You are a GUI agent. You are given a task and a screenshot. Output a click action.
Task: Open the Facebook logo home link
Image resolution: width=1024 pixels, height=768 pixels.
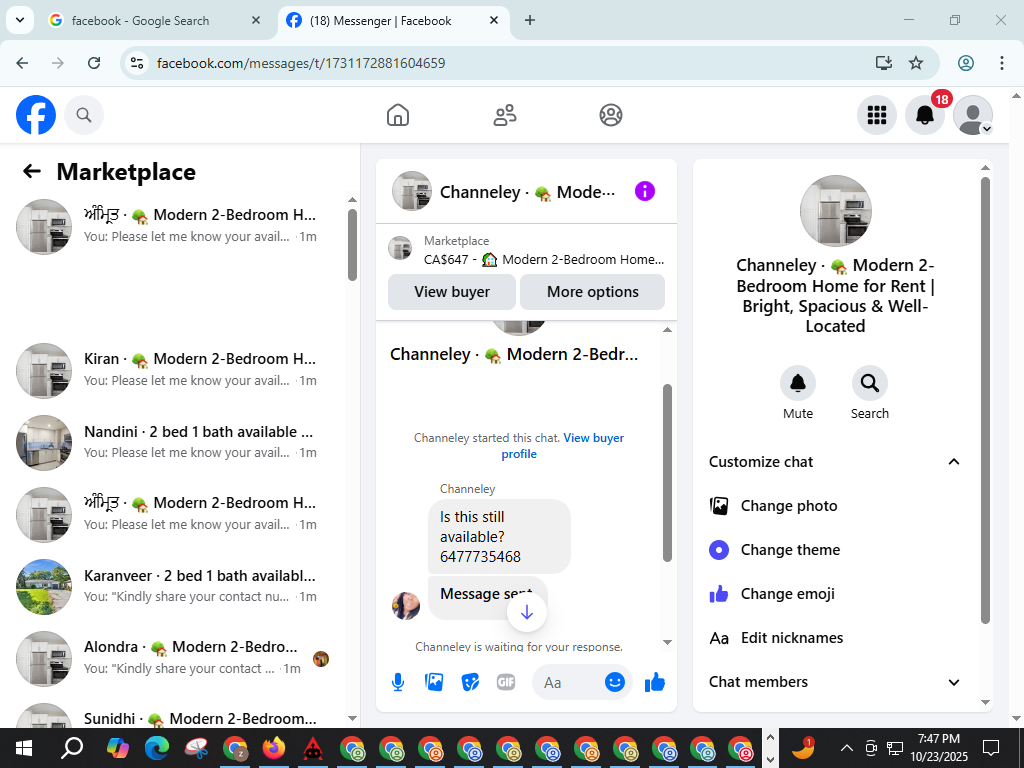click(36, 115)
